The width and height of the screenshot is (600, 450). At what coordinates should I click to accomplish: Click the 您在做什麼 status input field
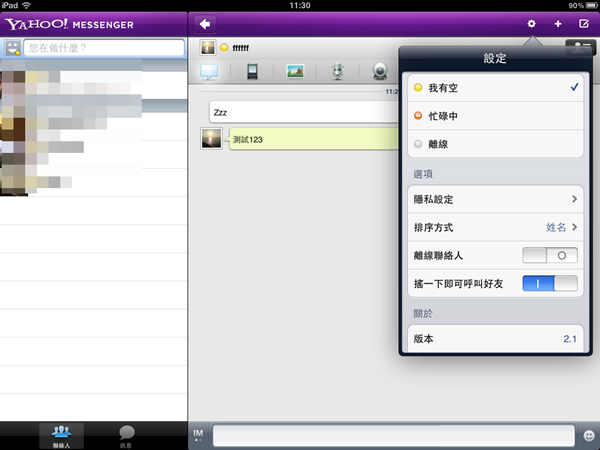[x=104, y=48]
